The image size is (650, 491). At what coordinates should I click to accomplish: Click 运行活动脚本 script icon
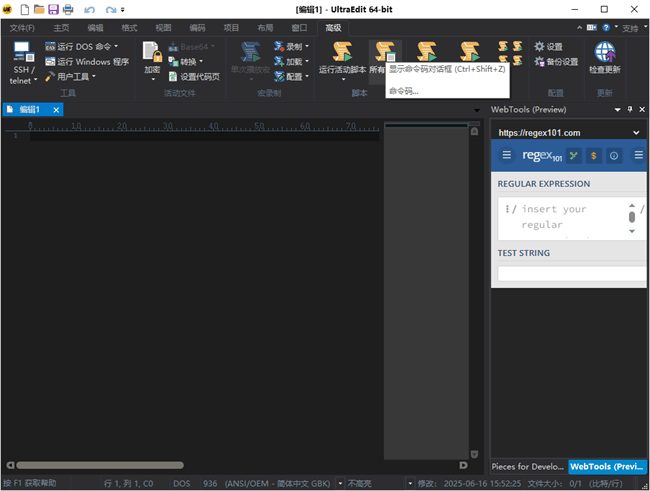click(x=343, y=58)
